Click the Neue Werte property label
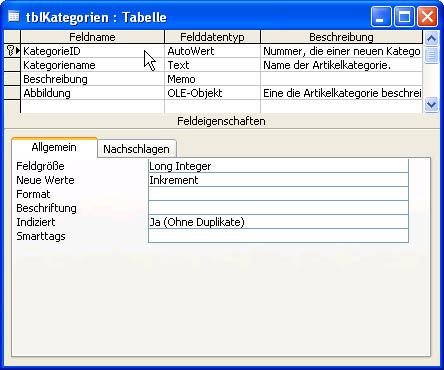 pos(45,180)
